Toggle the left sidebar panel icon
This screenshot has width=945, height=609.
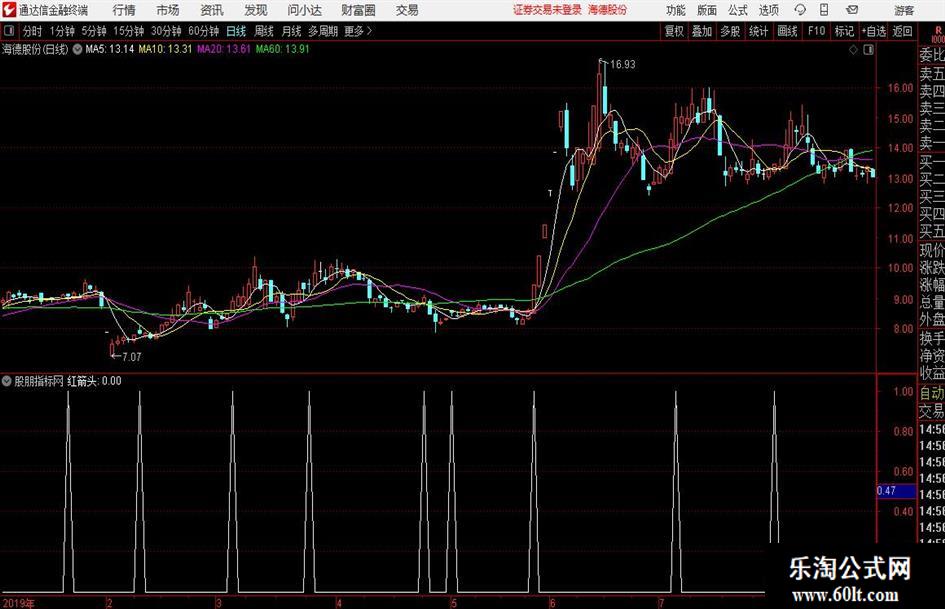(x=9, y=31)
